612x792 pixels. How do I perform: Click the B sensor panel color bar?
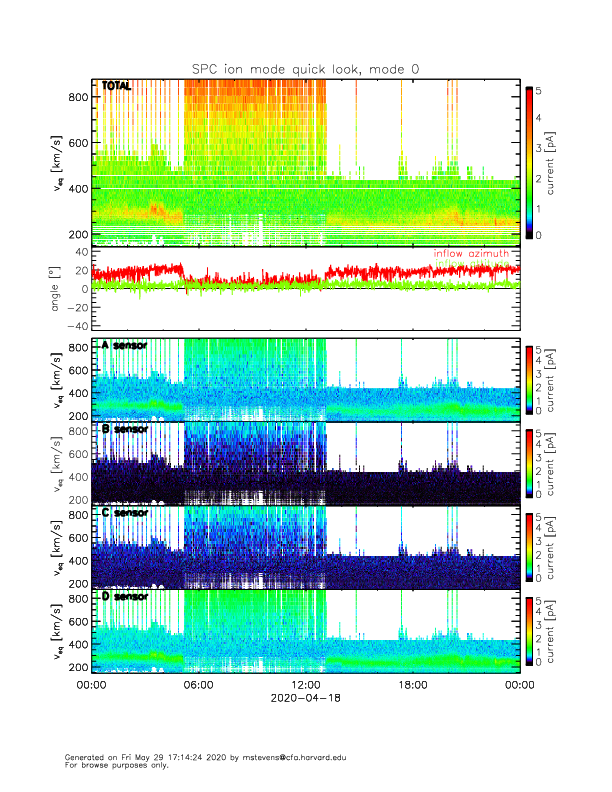[x=529, y=464]
